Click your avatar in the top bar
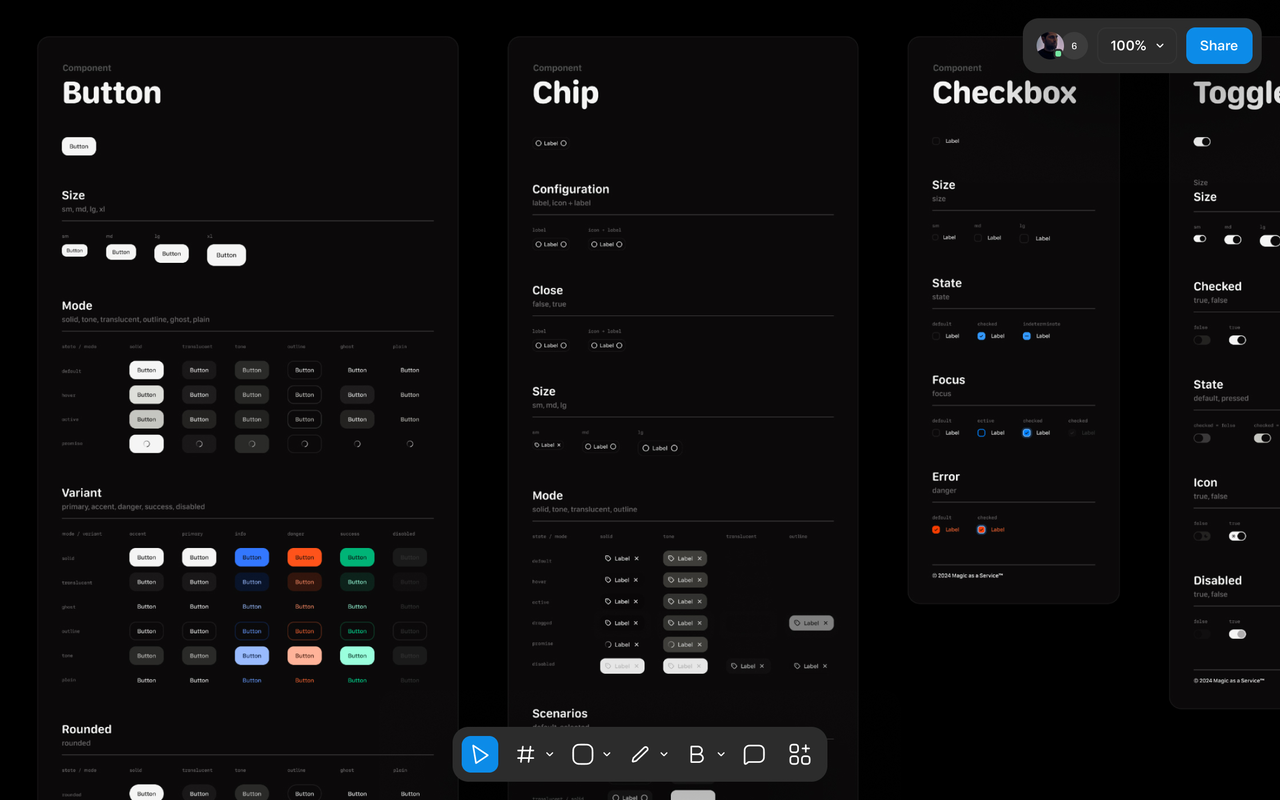This screenshot has width=1280, height=800. (1049, 45)
